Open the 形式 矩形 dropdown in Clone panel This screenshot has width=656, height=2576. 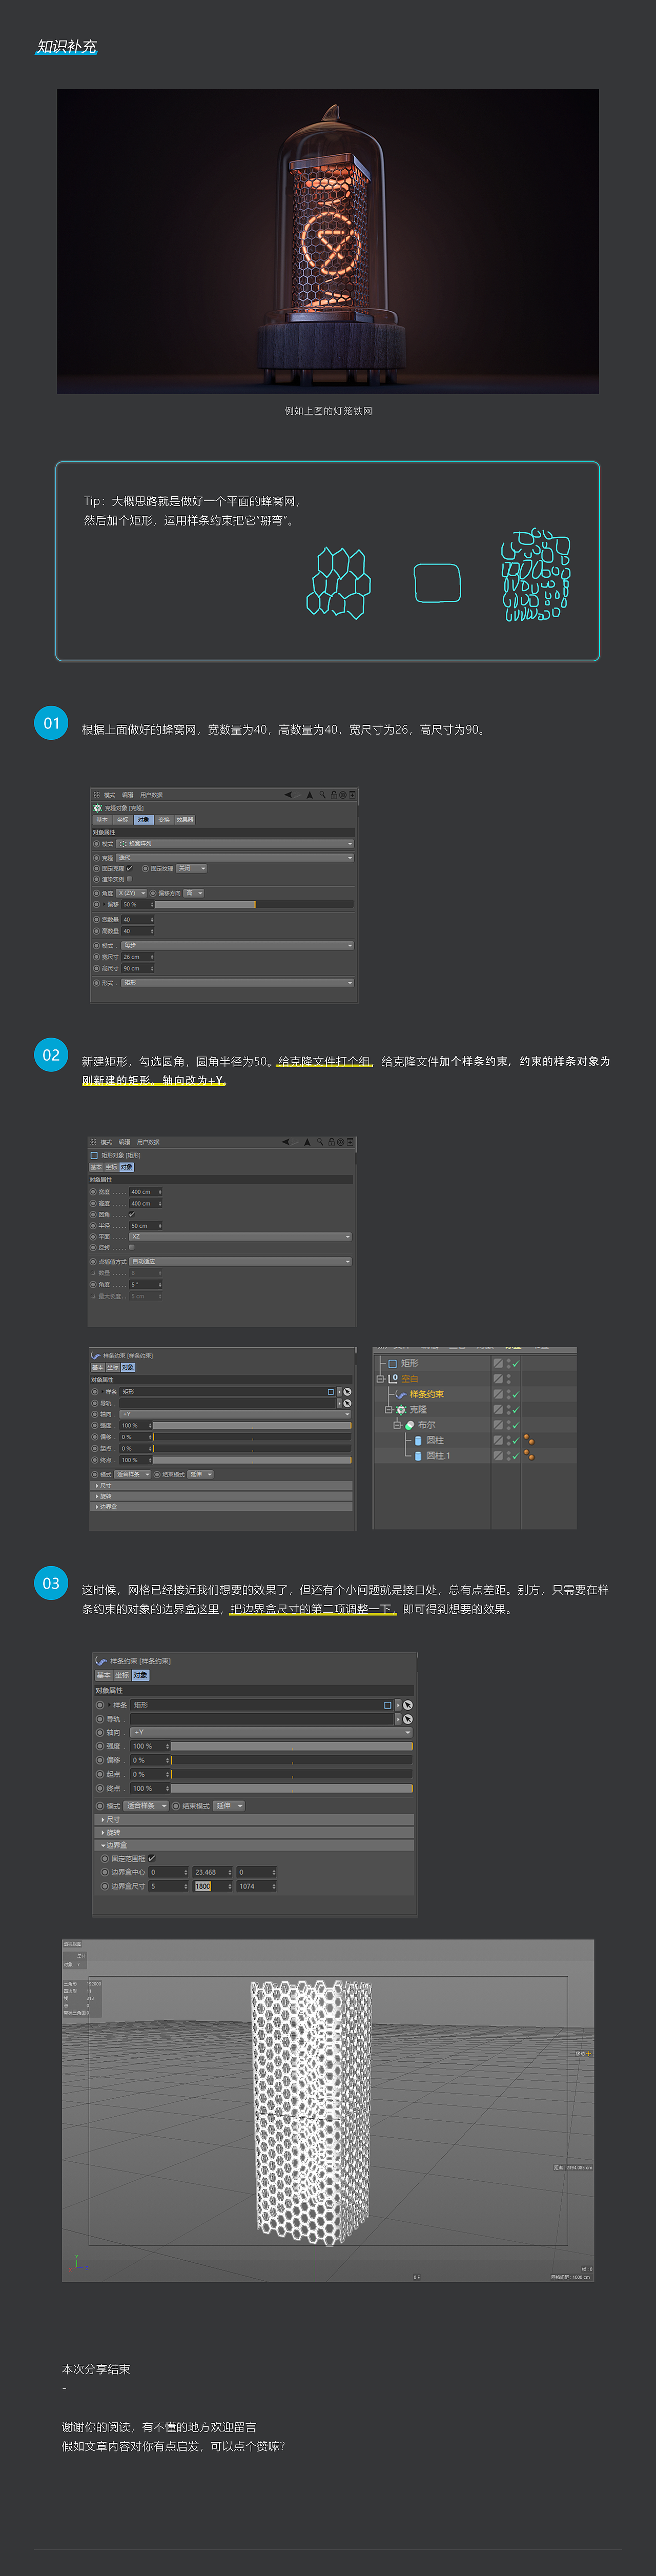click(x=238, y=983)
